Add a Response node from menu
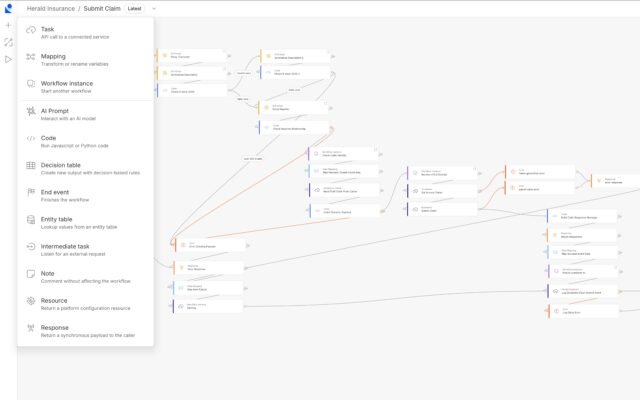The height and width of the screenshot is (400, 640). point(55,331)
